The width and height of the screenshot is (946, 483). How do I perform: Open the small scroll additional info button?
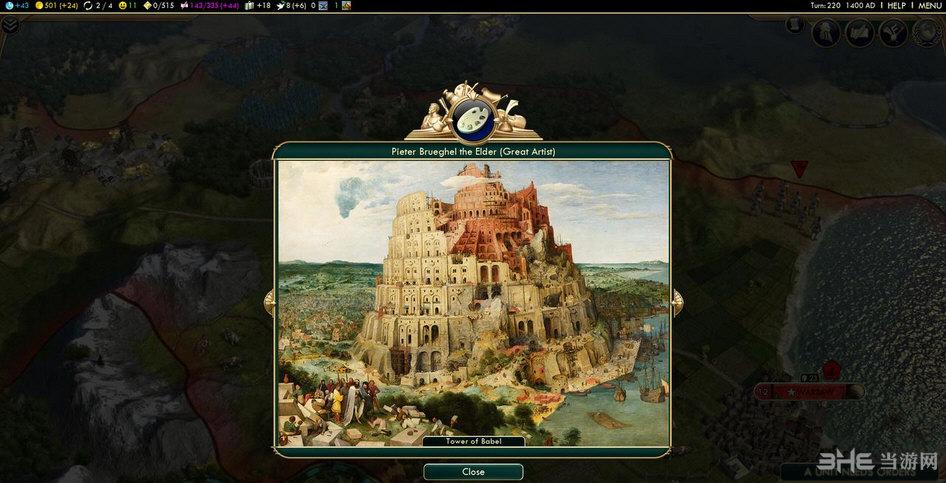pyautogui.click(x=795, y=25)
